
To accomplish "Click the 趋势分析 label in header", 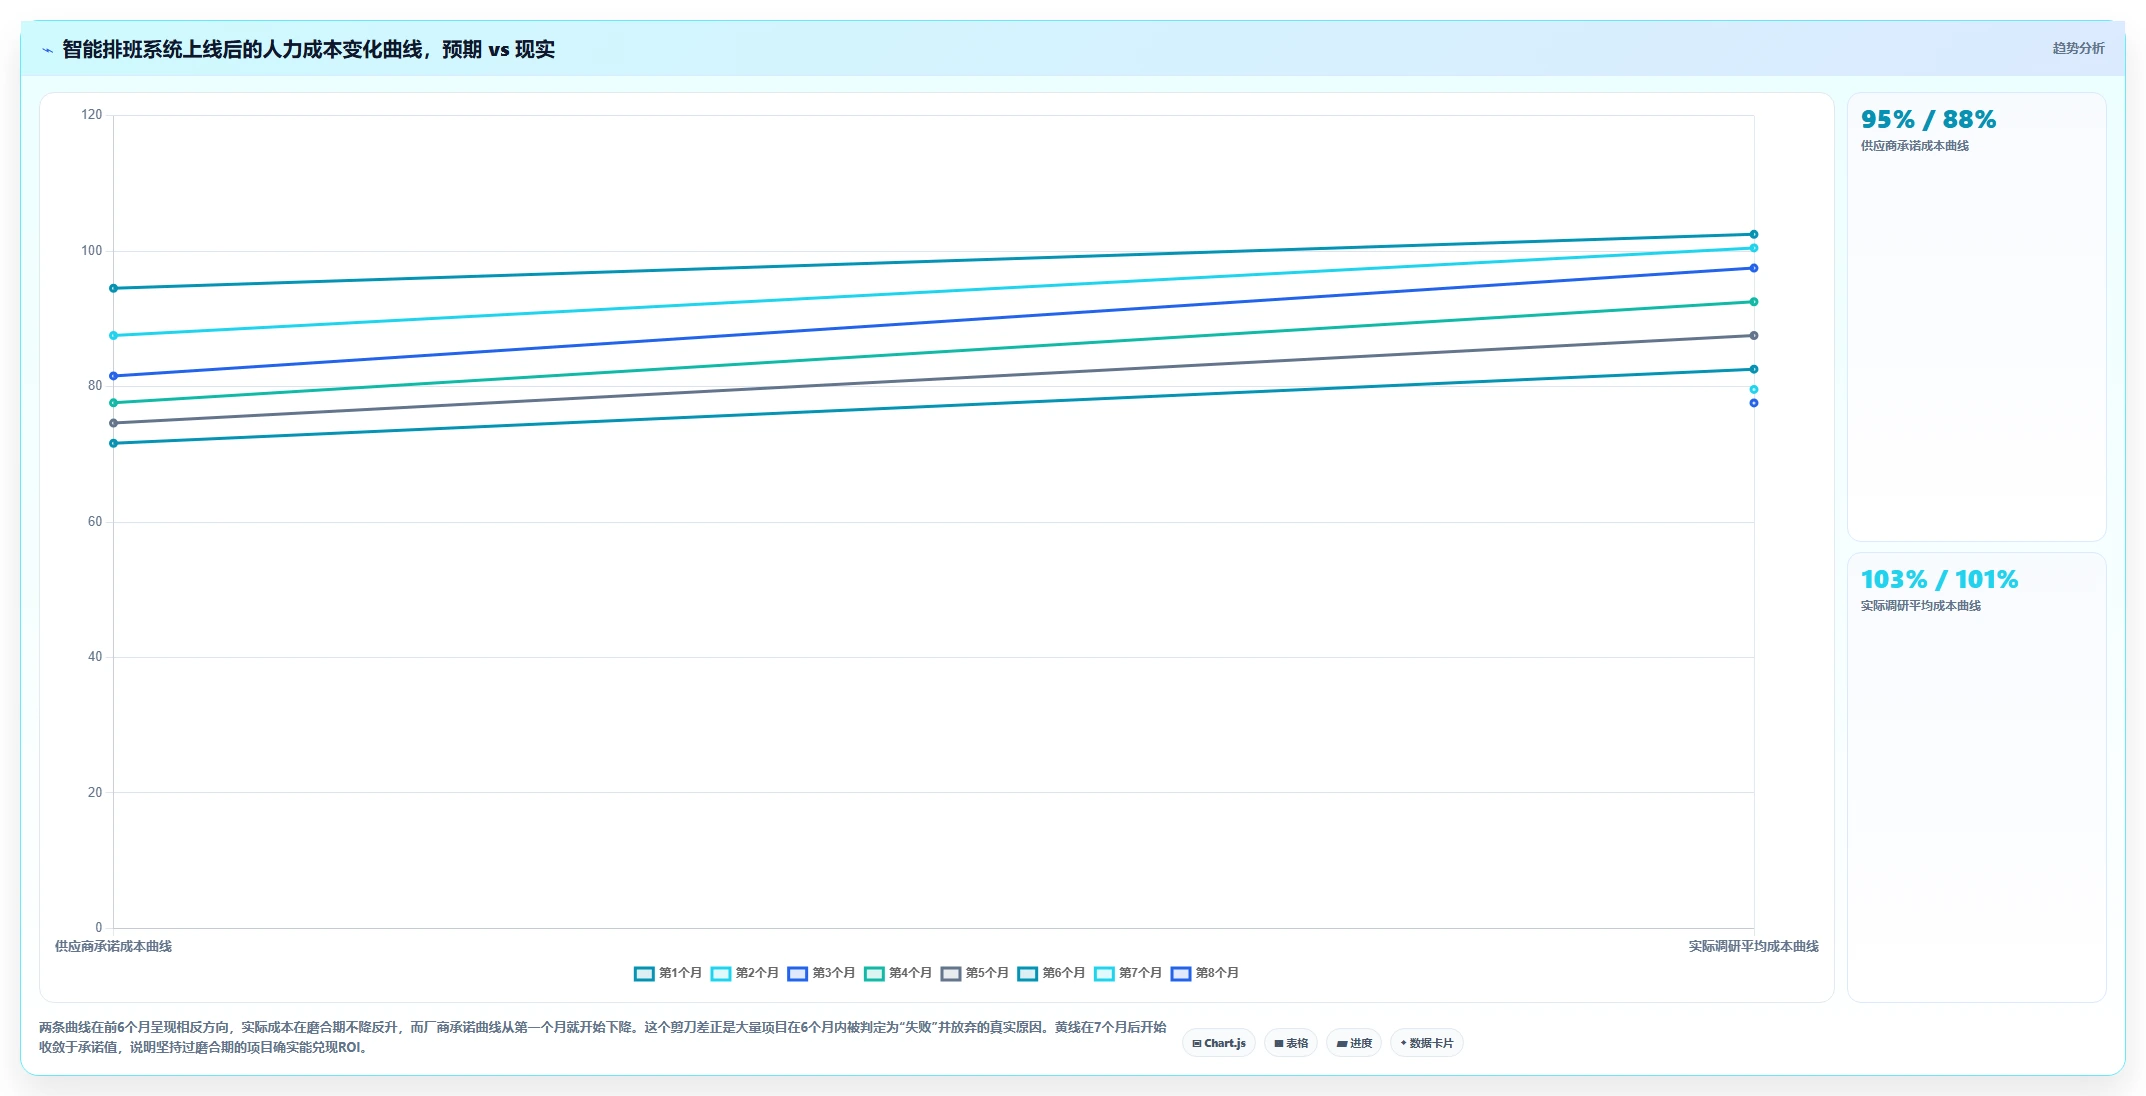I will [2078, 48].
